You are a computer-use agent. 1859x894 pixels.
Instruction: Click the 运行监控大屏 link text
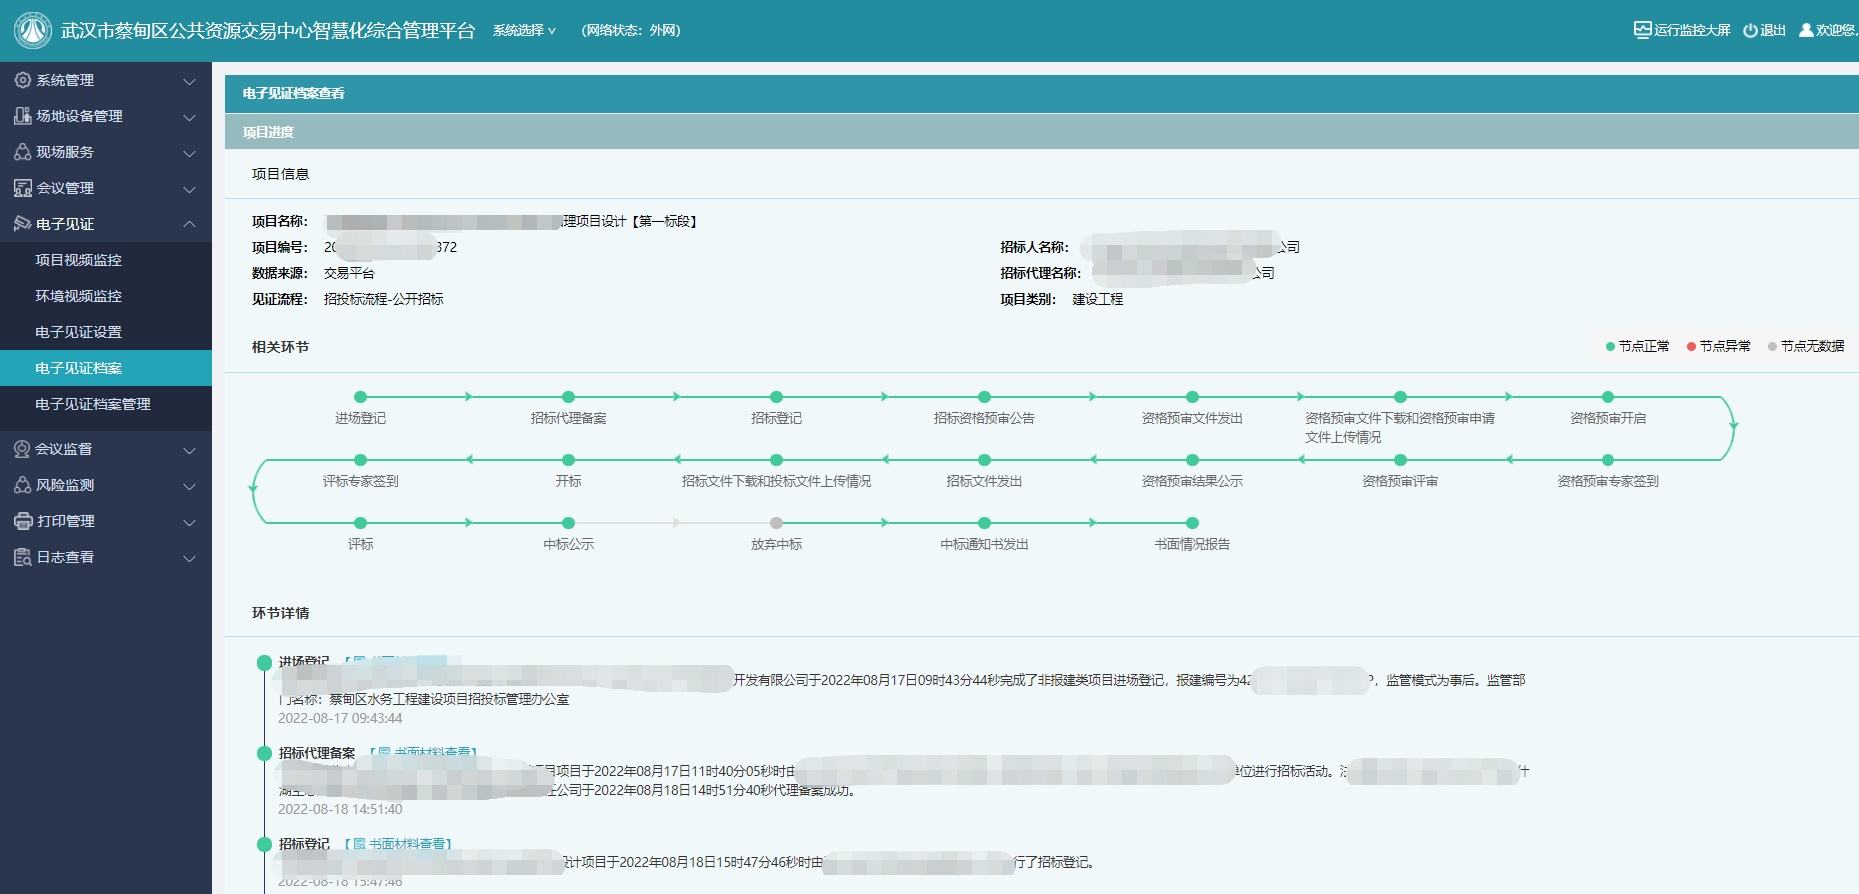pos(1692,30)
